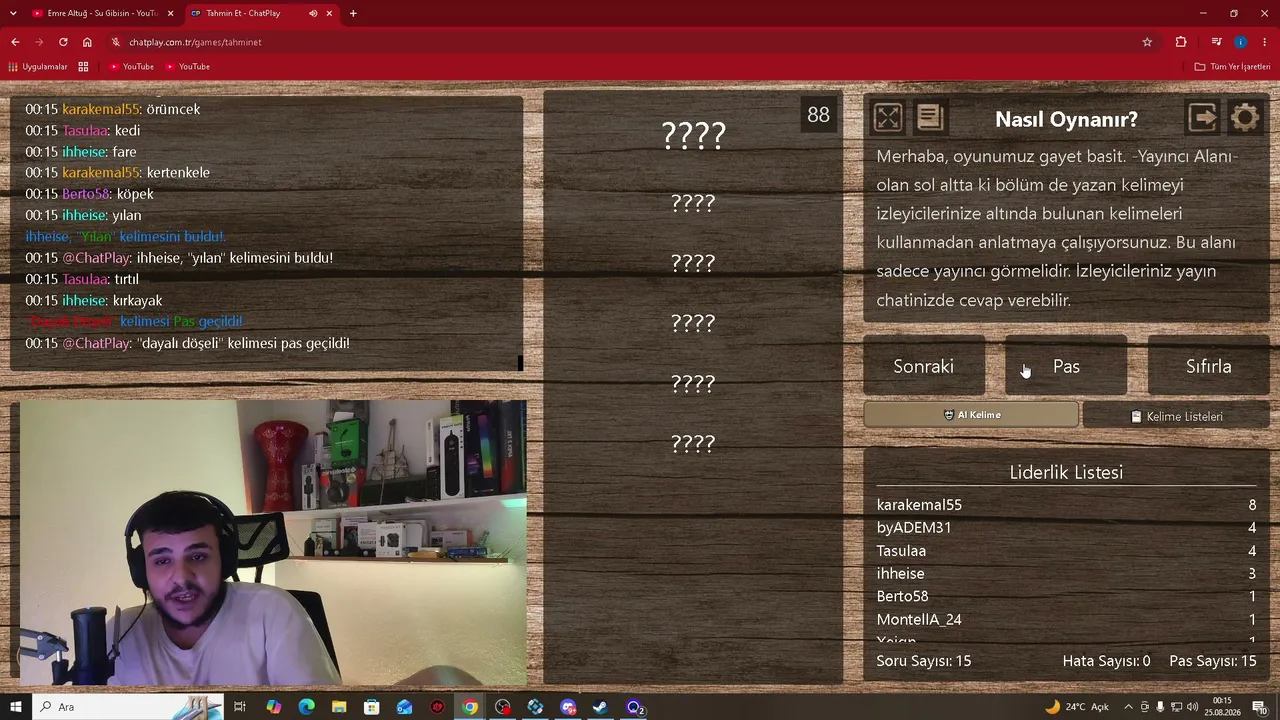This screenshot has width=1280, height=720.
Task: Show hidden system tray icons
Action: pos(1129,707)
